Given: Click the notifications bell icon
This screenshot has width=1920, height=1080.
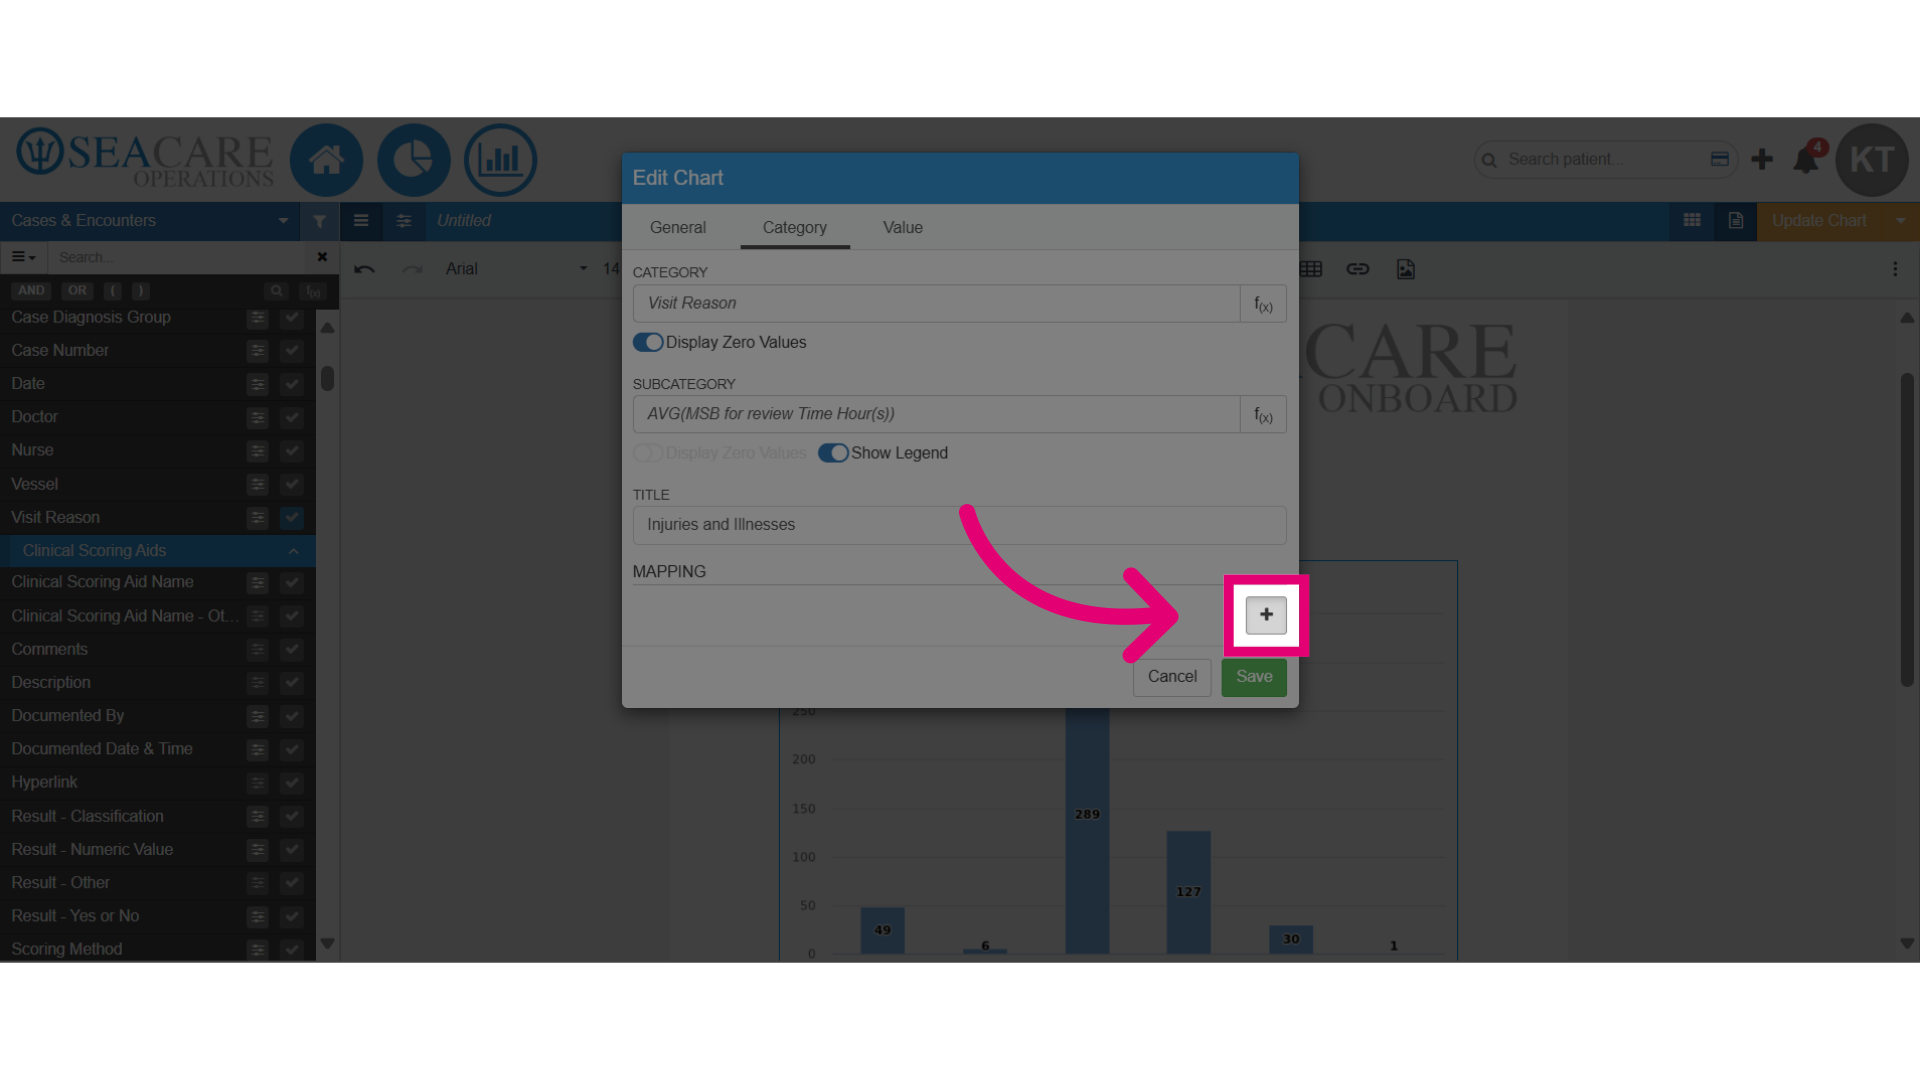Looking at the screenshot, I should (1806, 160).
